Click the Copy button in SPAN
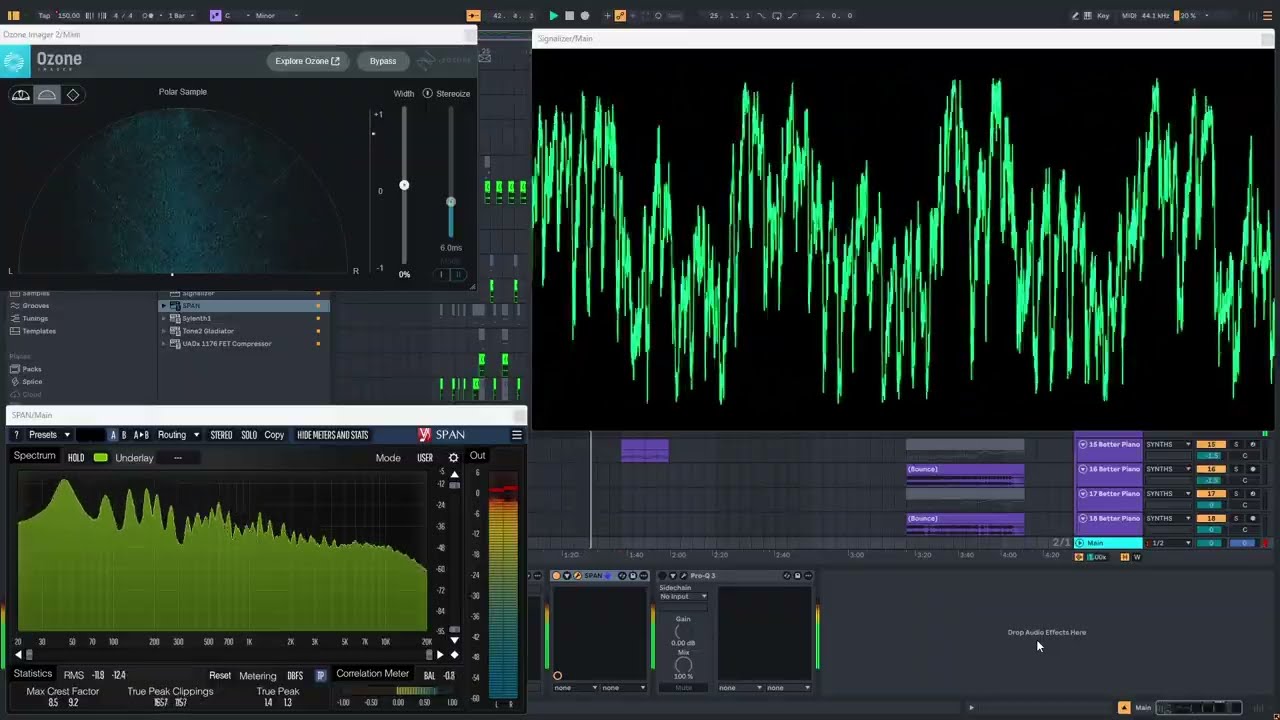This screenshot has height=720, width=1280. pyautogui.click(x=274, y=435)
